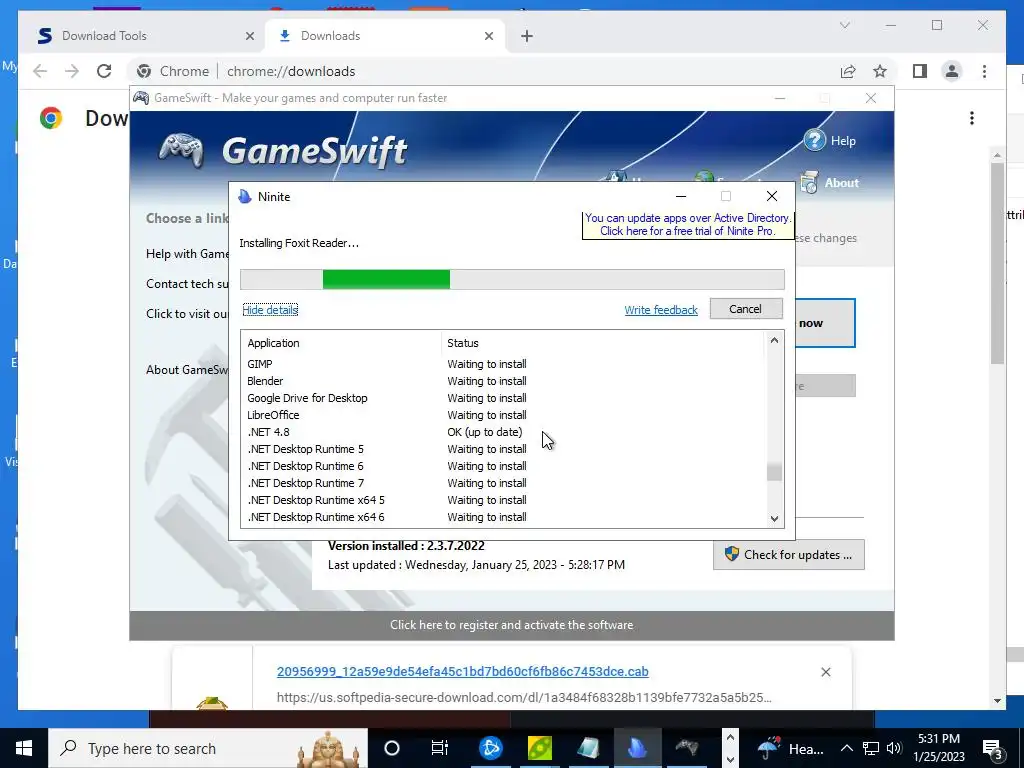Select the GIMP row in application list

click(x=503, y=364)
